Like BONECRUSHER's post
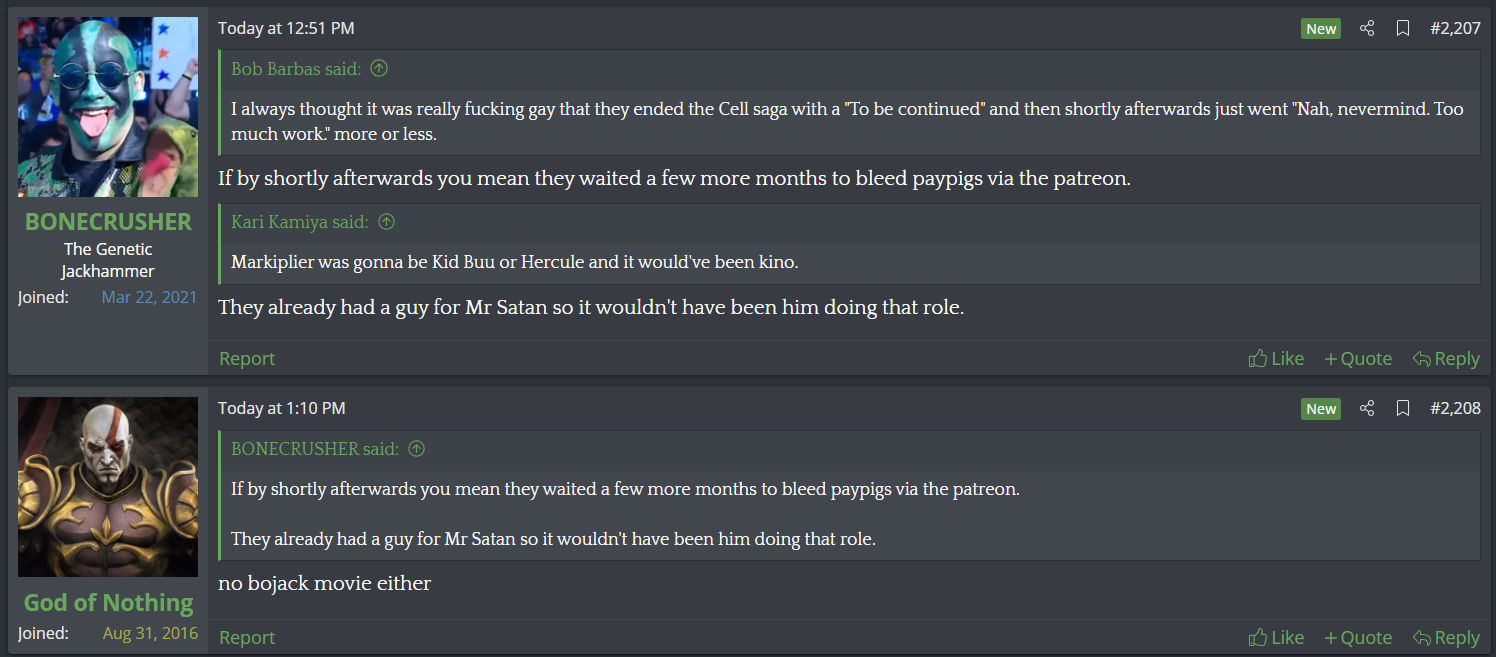Image resolution: width=1496 pixels, height=657 pixels. point(1276,358)
